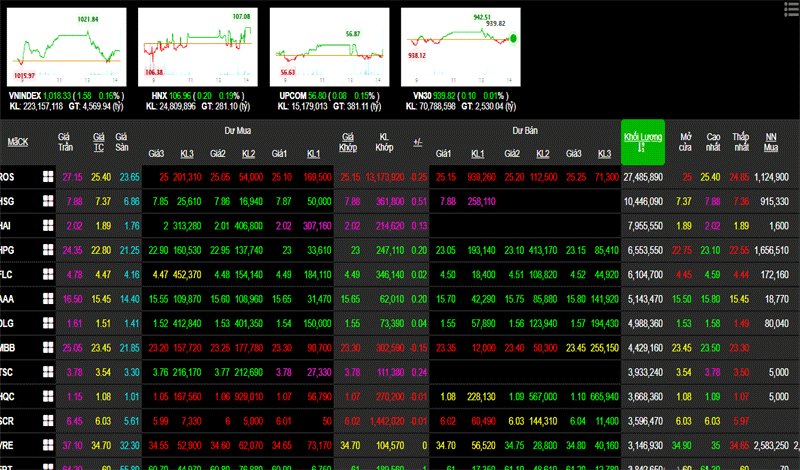Click HQC sell volume 228,130
800x470 pixels.
(481, 397)
